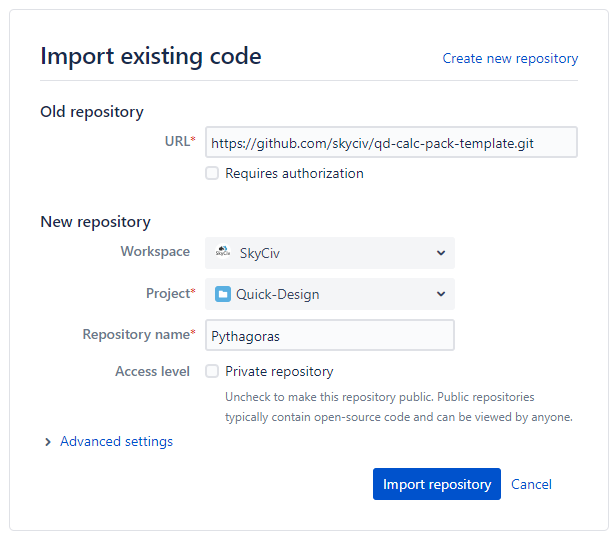Click the Cancel link
This screenshot has width=615, height=539.
tap(531, 484)
